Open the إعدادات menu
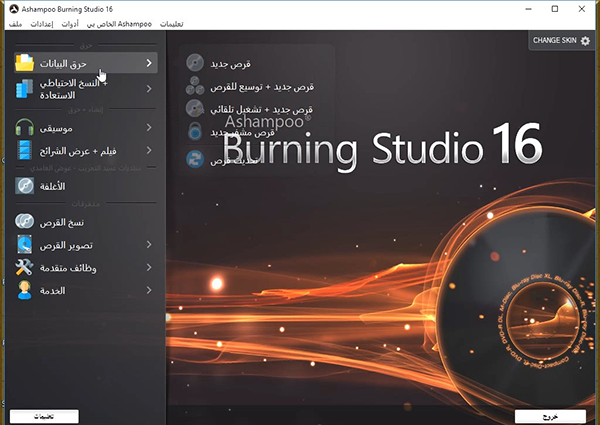The height and width of the screenshot is (425, 600). click(x=42, y=24)
